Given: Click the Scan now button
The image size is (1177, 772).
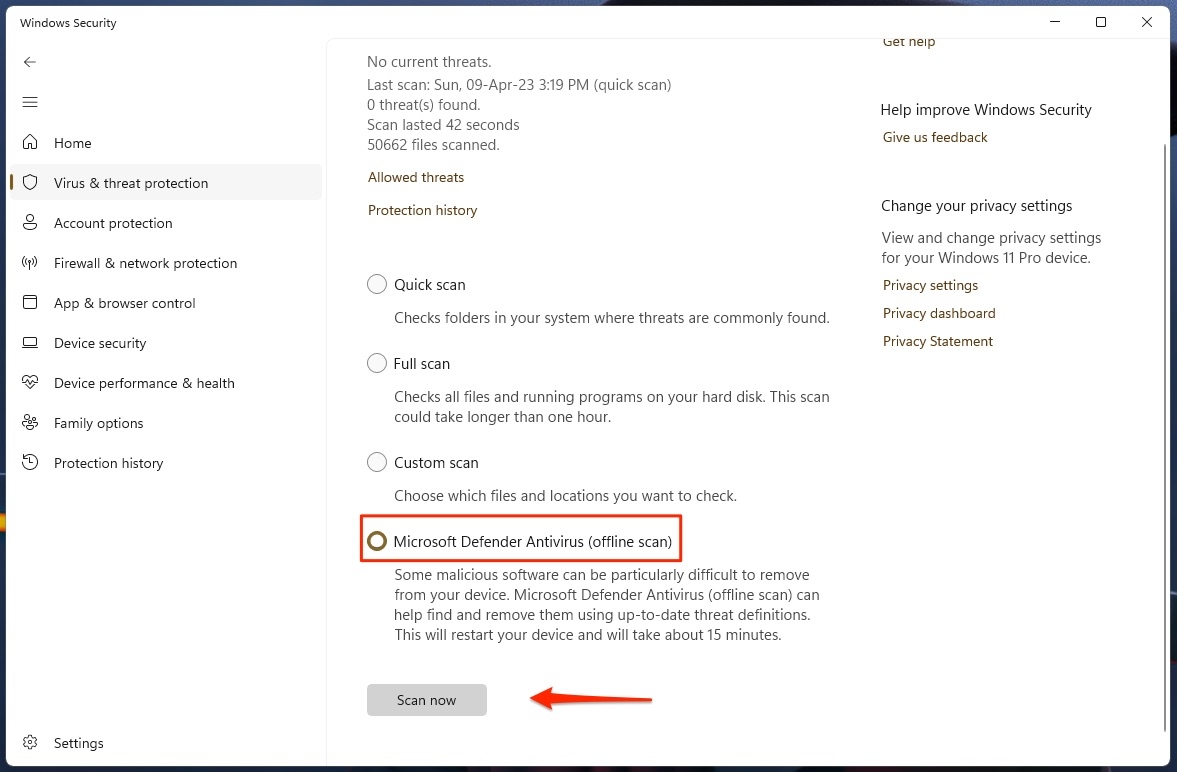Looking at the screenshot, I should [426, 700].
